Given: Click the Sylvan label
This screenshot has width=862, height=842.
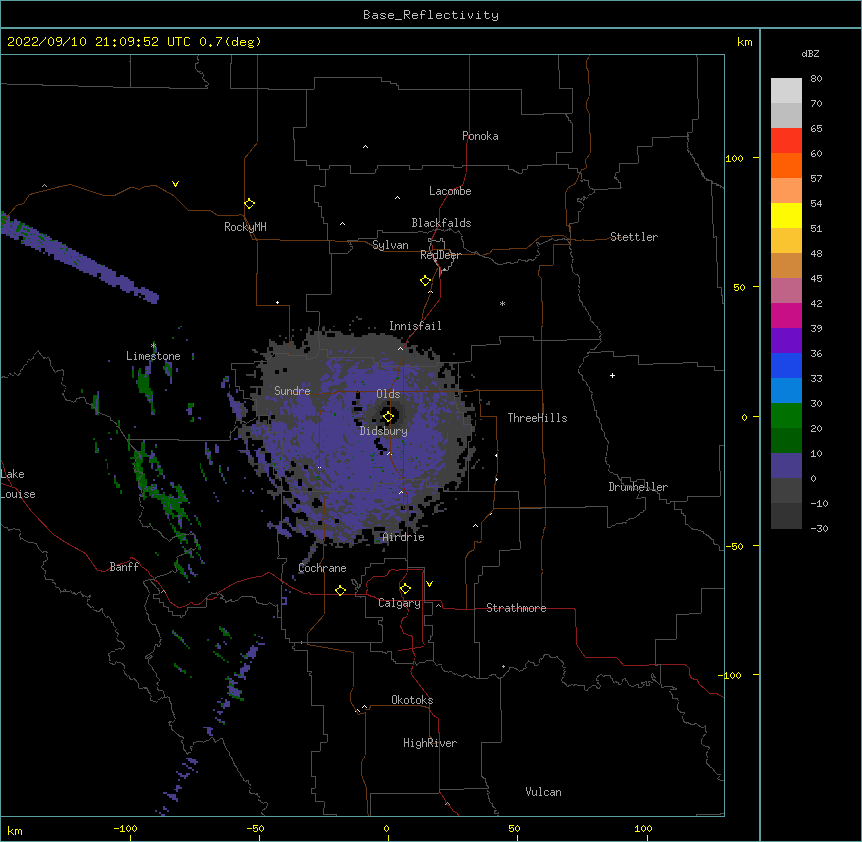Looking at the screenshot, I should coord(390,245).
